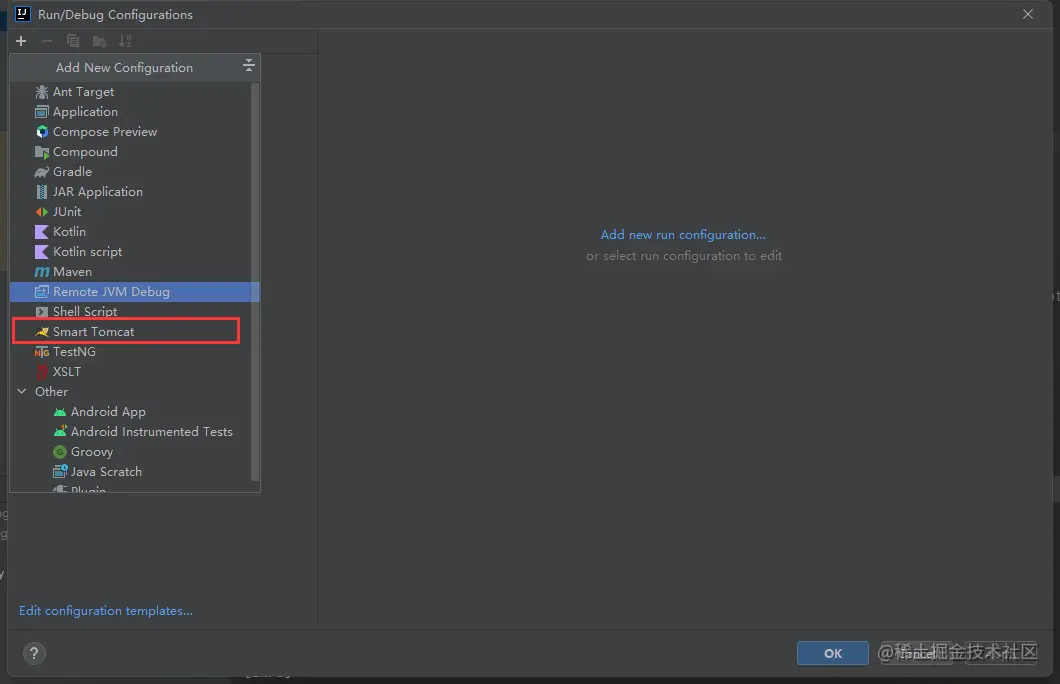This screenshot has width=1060, height=684.
Task: Click the Copy Configuration toolbar icon
Action: (x=73, y=41)
